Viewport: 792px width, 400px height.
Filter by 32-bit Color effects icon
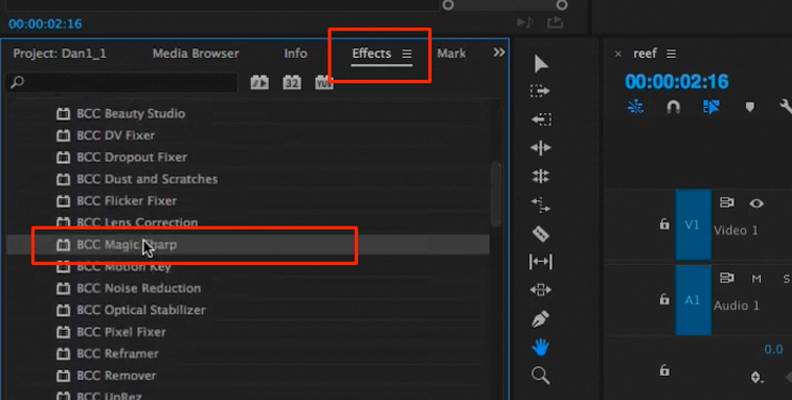point(292,82)
